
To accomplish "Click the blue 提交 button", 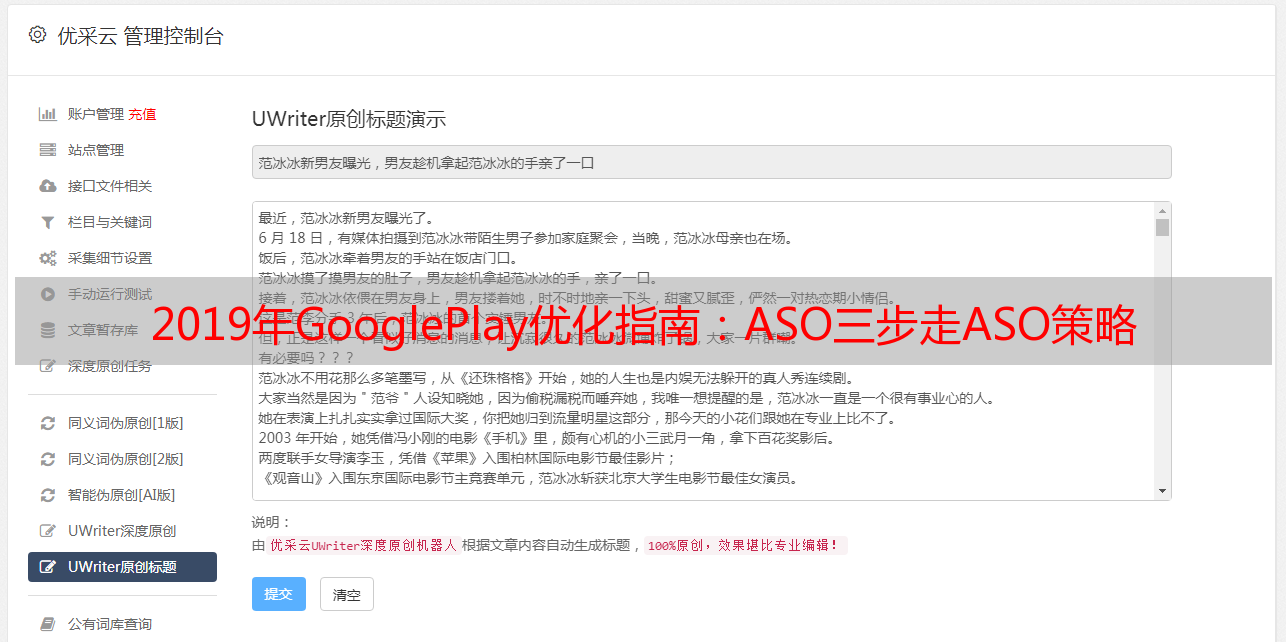I will [279, 594].
